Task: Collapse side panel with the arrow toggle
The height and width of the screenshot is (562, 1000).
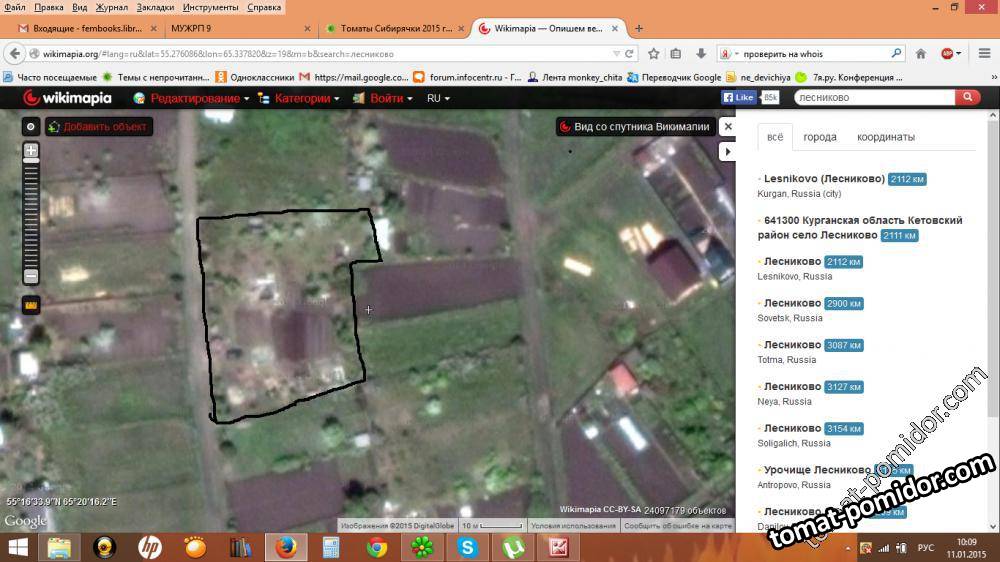Action: click(x=728, y=152)
